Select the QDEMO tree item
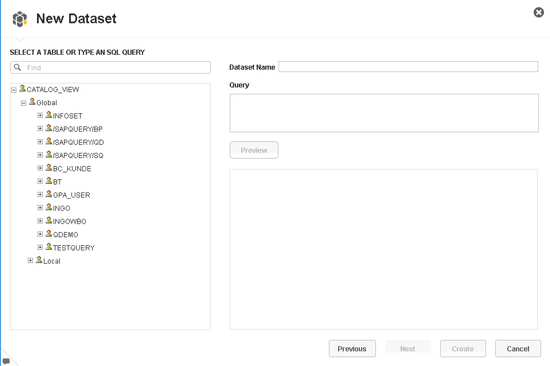The height and width of the screenshot is (366, 550). [65, 234]
